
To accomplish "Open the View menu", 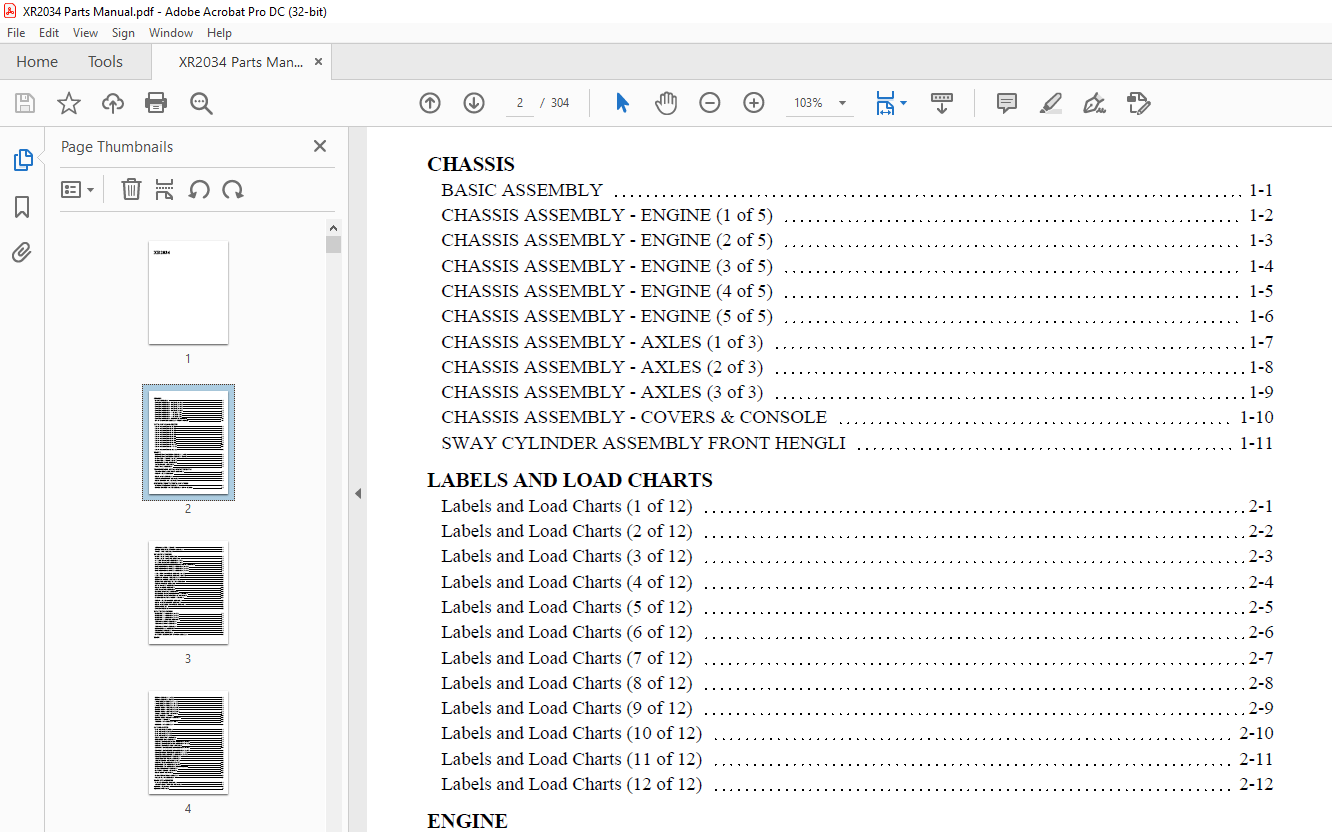I will (86, 33).
